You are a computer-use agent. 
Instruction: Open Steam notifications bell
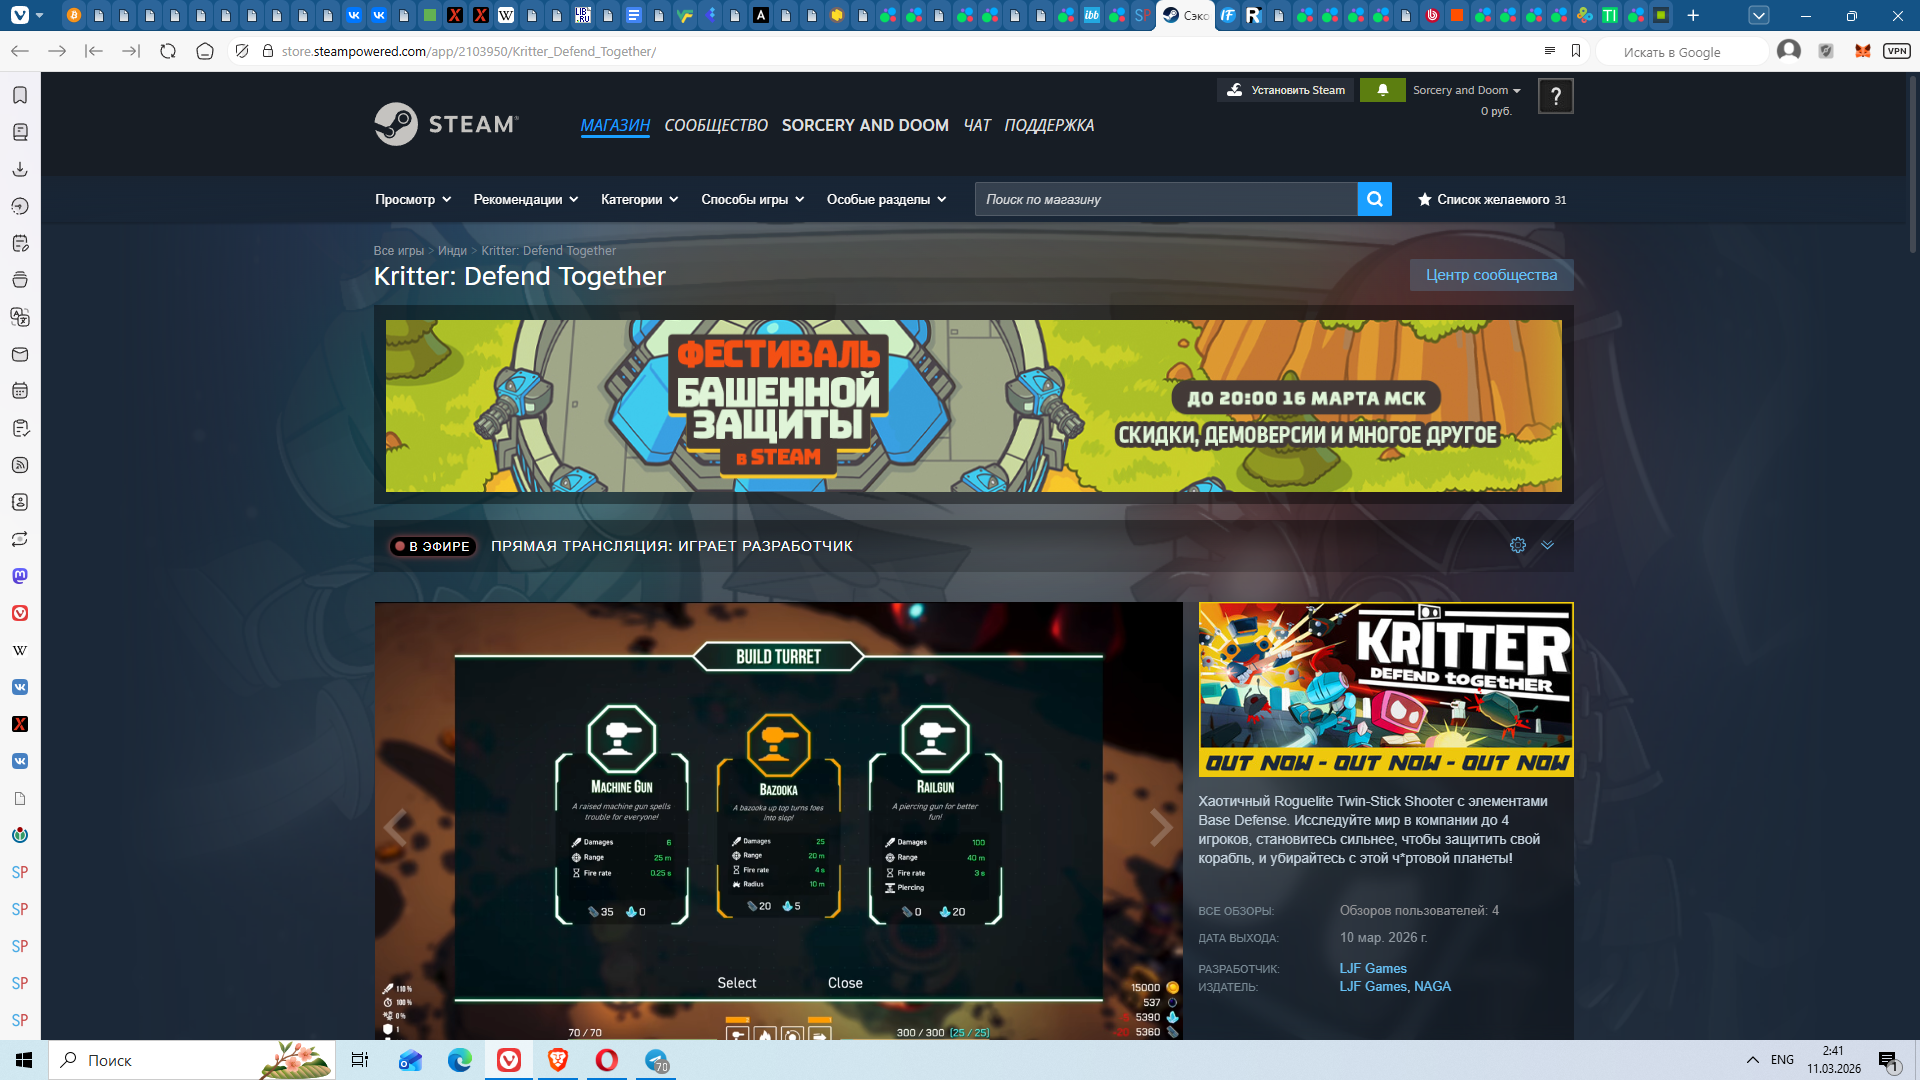[x=1382, y=90]
